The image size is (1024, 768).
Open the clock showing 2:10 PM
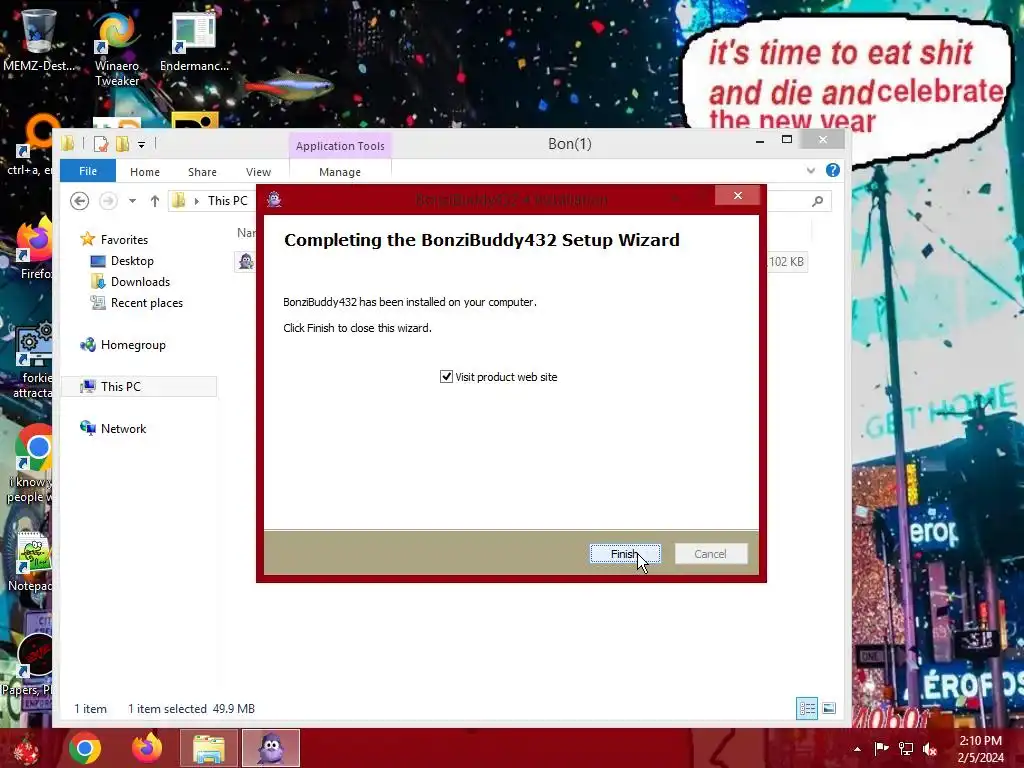pyautogui.click(x=980, y=749)
